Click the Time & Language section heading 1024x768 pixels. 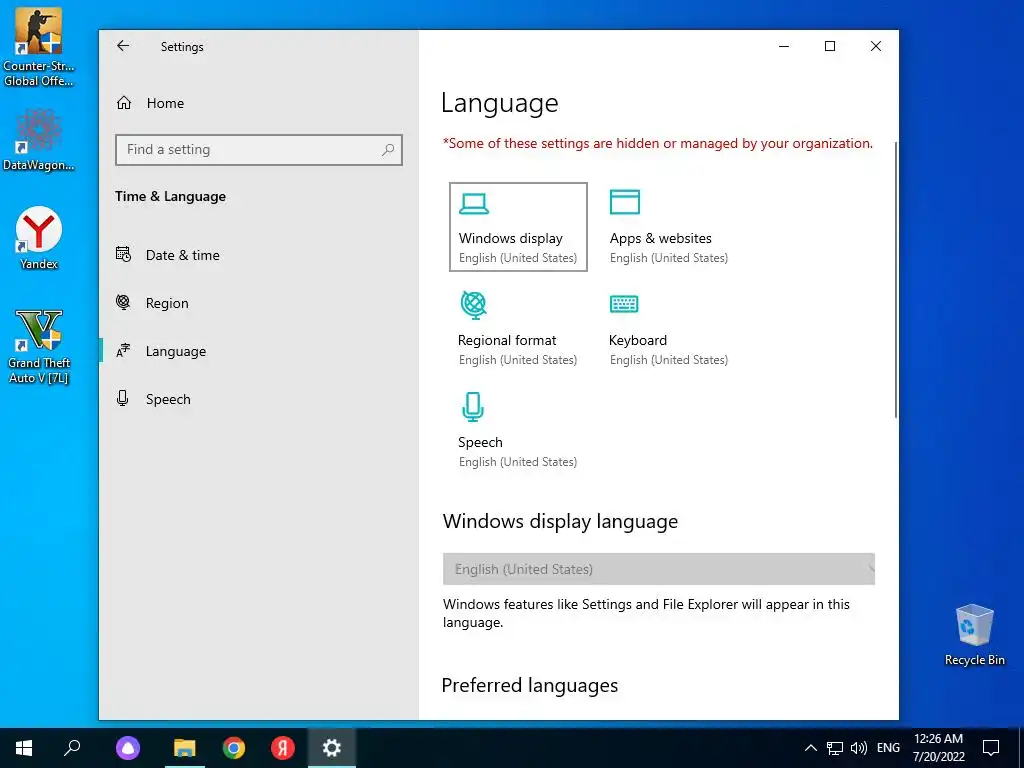(x=170, y=197)
